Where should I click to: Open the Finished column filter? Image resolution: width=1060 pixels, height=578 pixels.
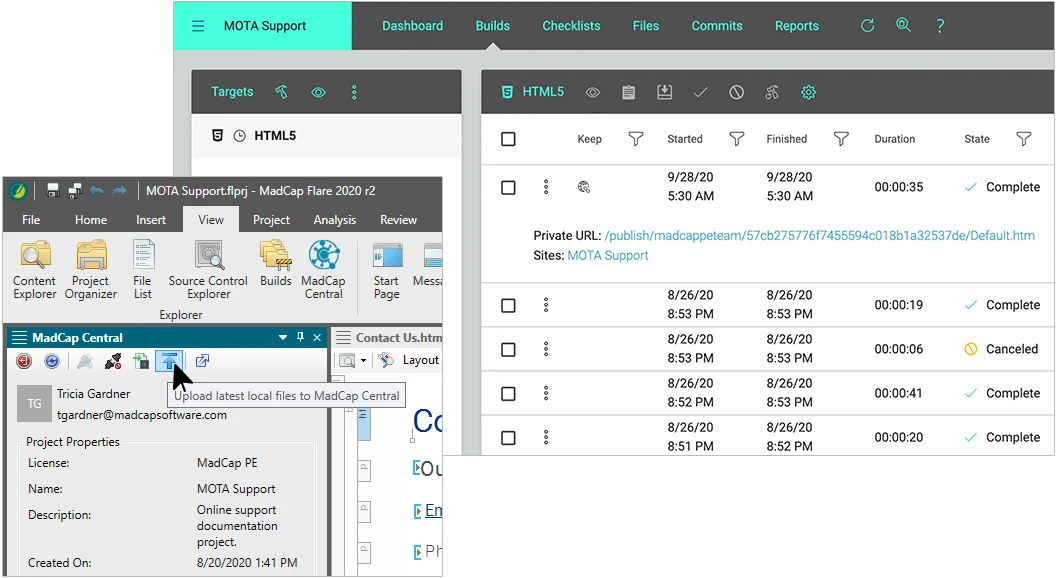pyautogui.click(x=841, y=139)
